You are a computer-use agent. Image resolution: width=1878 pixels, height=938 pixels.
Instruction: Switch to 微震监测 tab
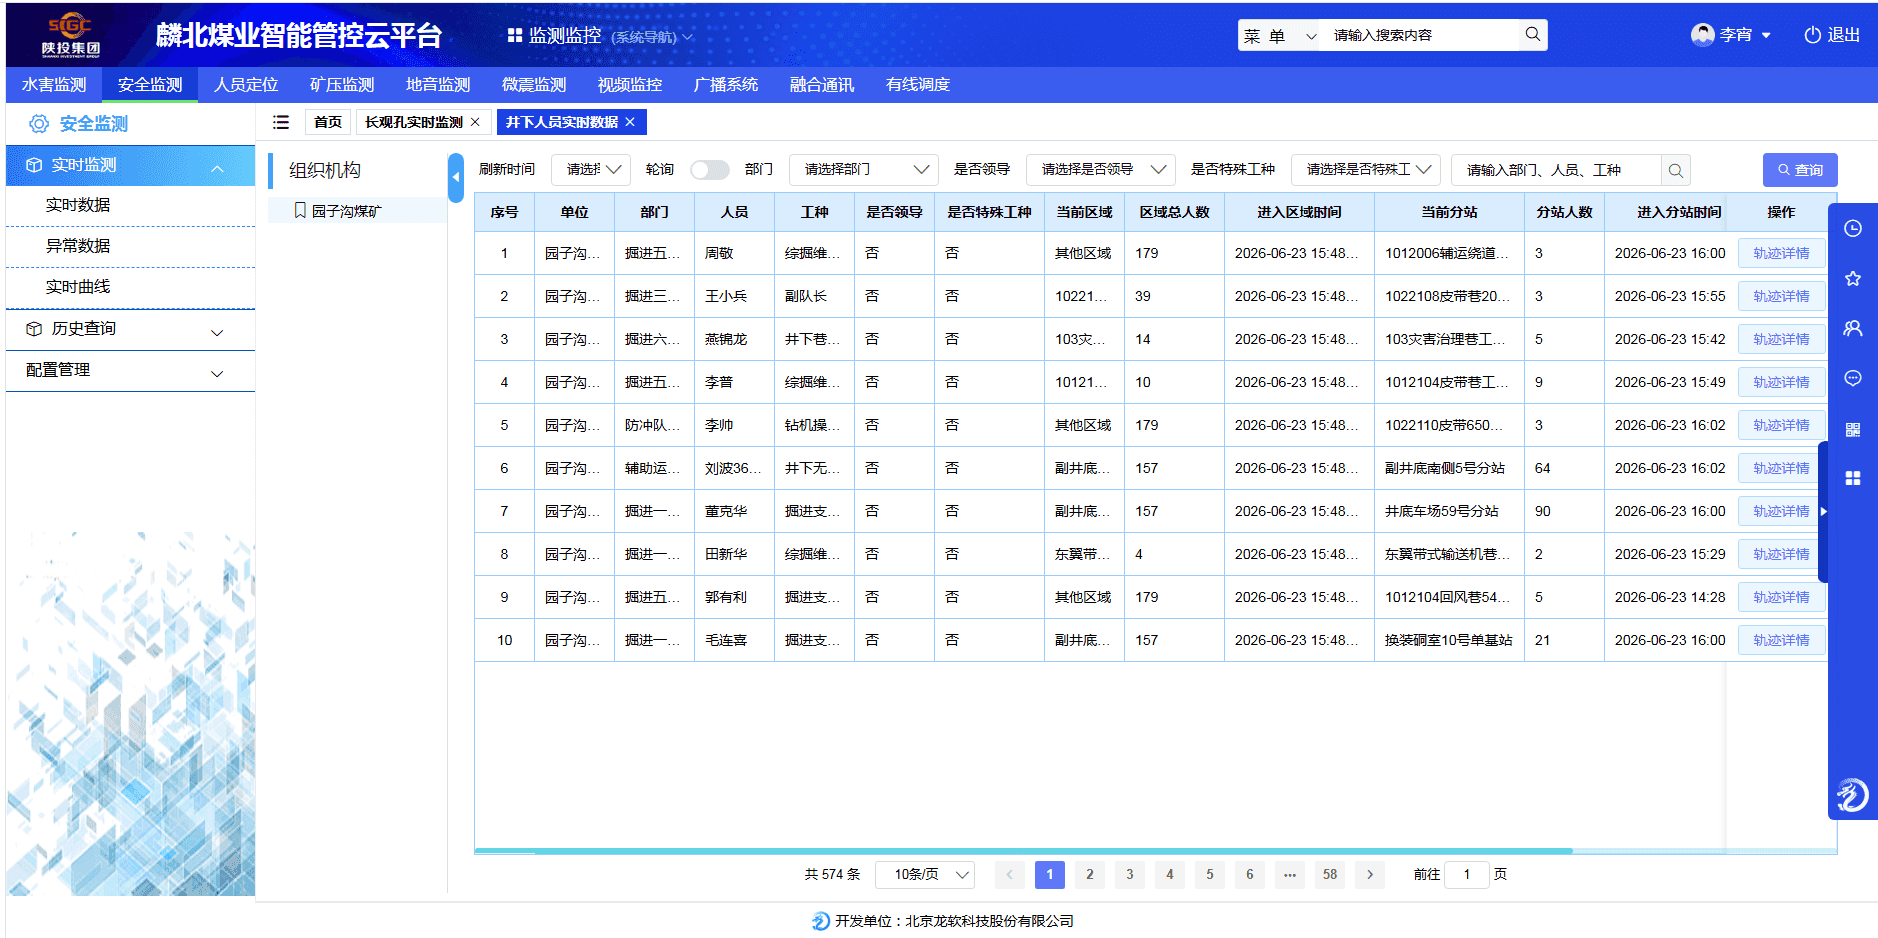[x=534, y=85]
